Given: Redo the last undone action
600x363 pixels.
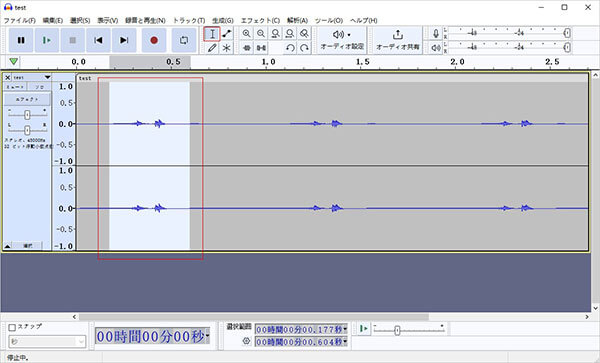Looking at the screenshot, I should click(x=304, y=48).
